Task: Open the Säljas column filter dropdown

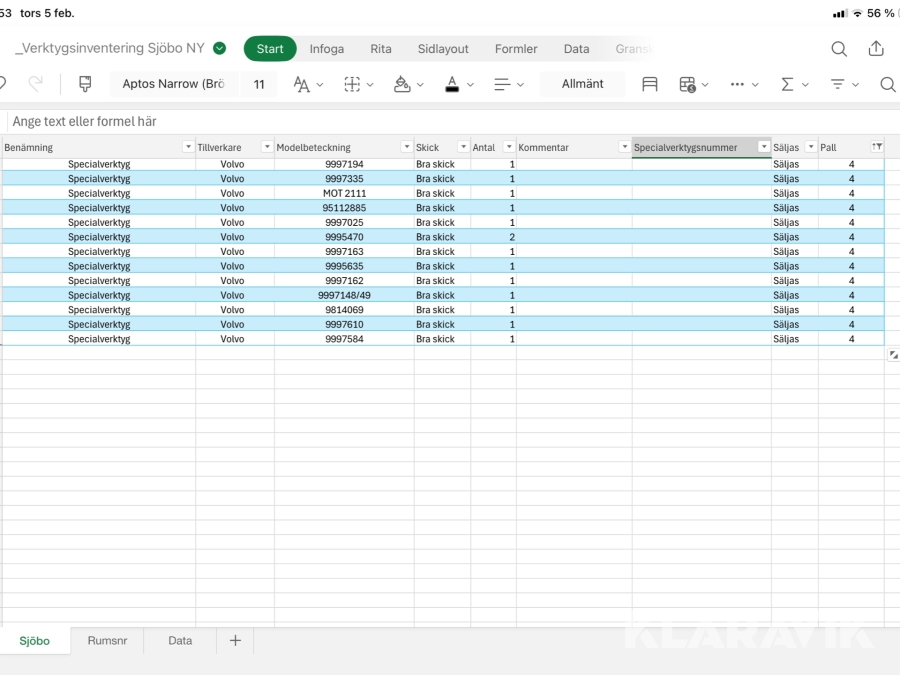Action: (810, 147)
